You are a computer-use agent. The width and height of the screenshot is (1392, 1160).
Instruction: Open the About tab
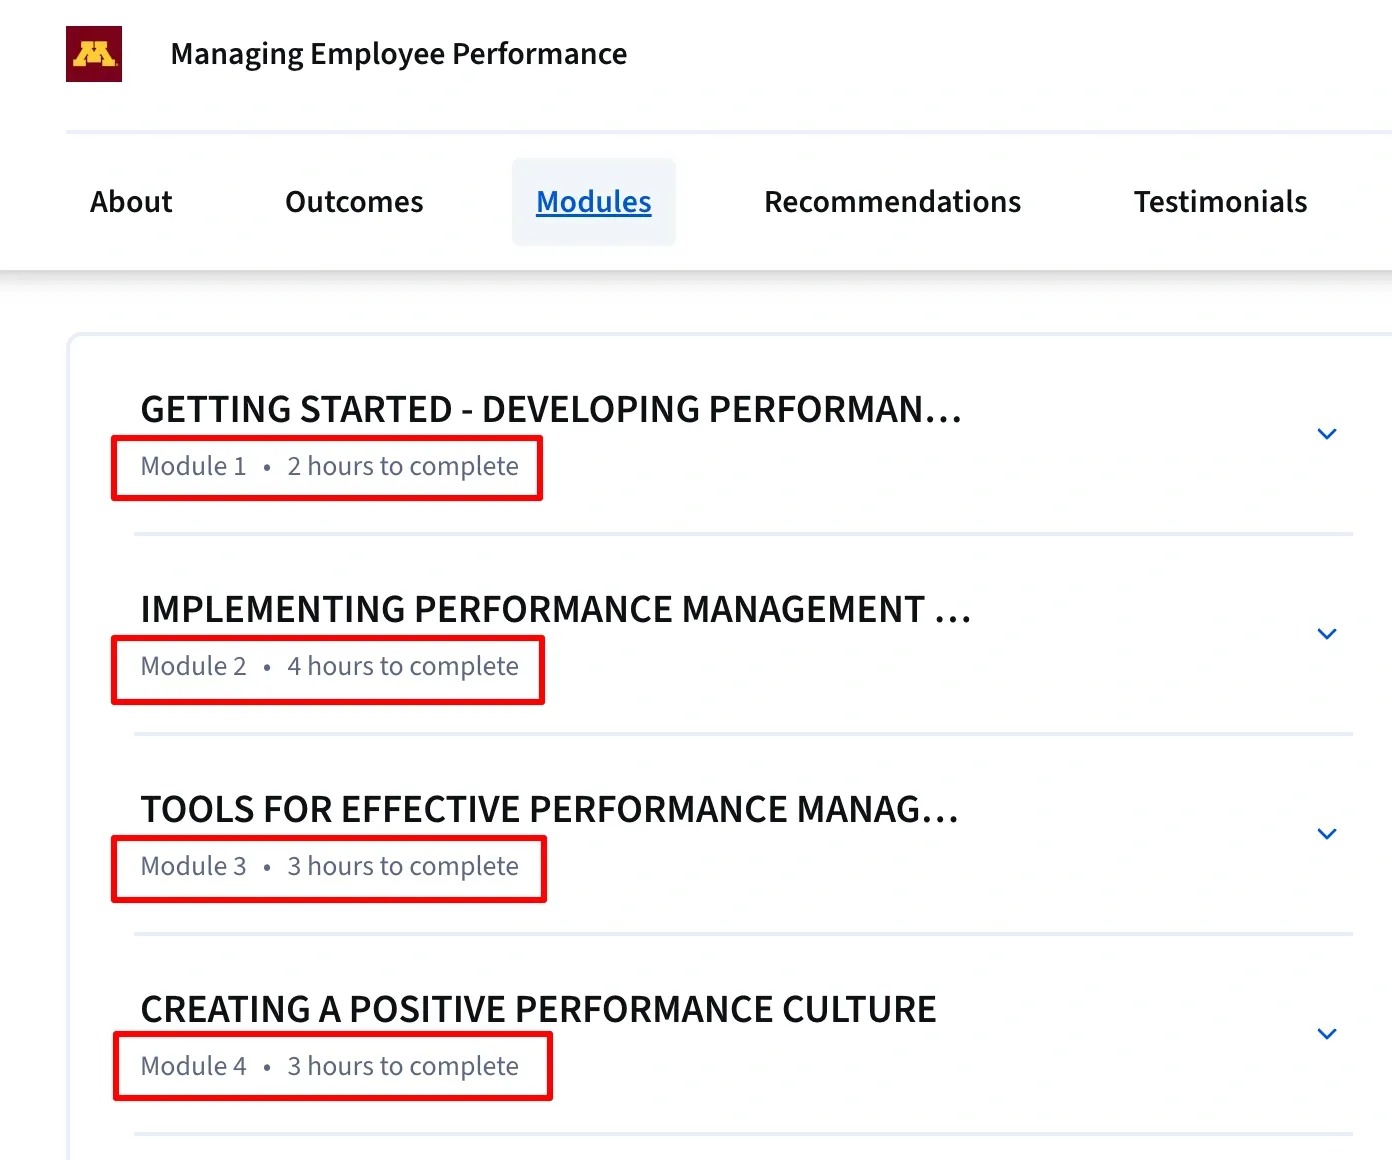131,202
